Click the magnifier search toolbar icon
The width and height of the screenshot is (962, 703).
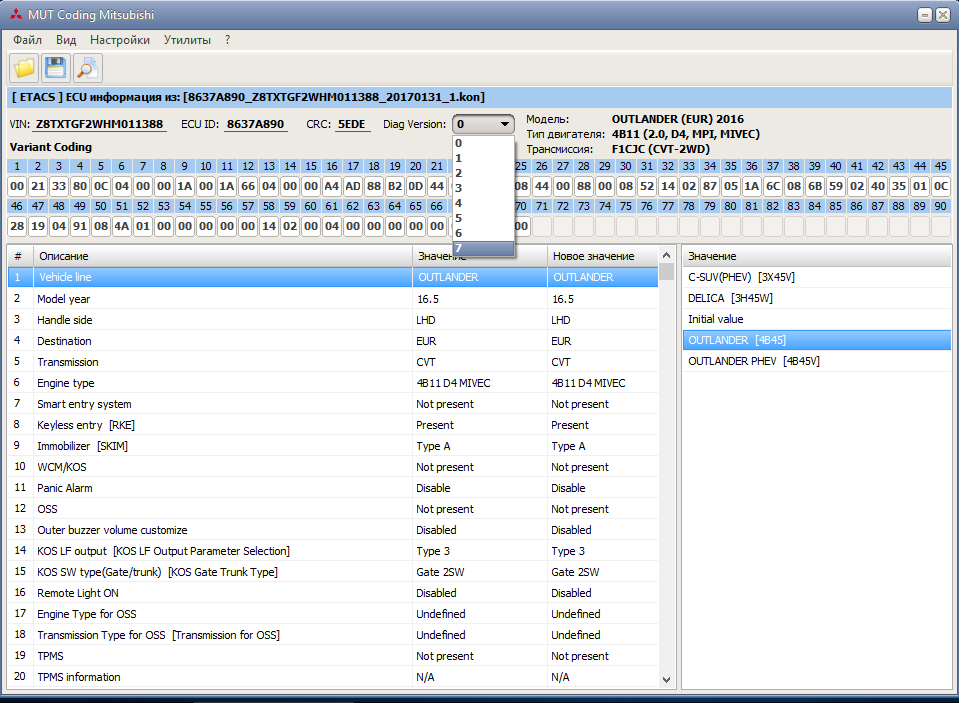click(87, 67)
